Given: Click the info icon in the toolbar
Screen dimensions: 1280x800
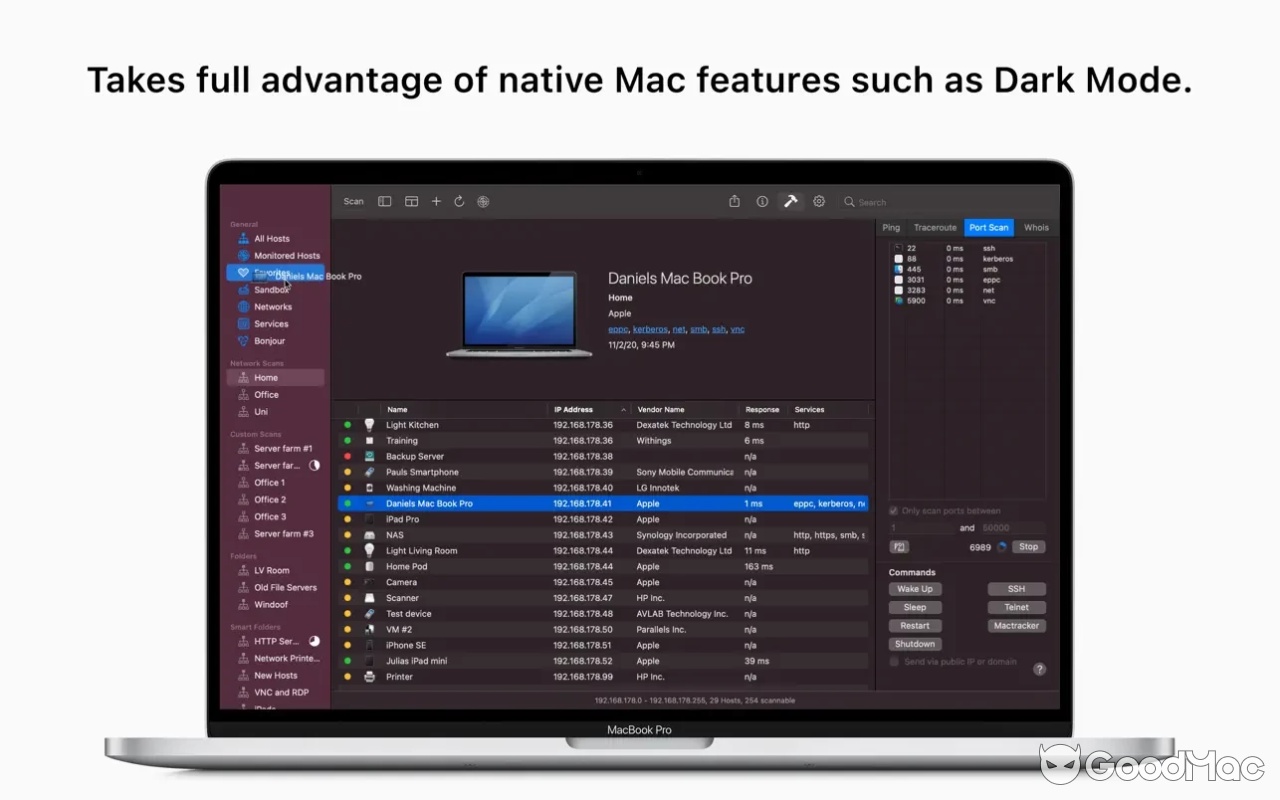Looking at the screenshot, I should [762, 201].
